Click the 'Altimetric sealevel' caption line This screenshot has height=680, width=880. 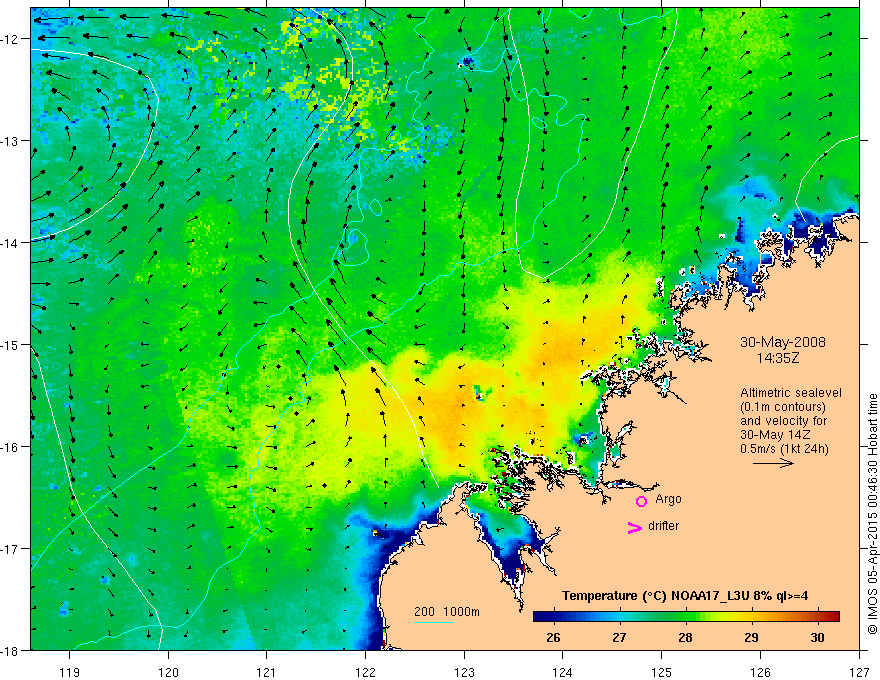(791, 393)
